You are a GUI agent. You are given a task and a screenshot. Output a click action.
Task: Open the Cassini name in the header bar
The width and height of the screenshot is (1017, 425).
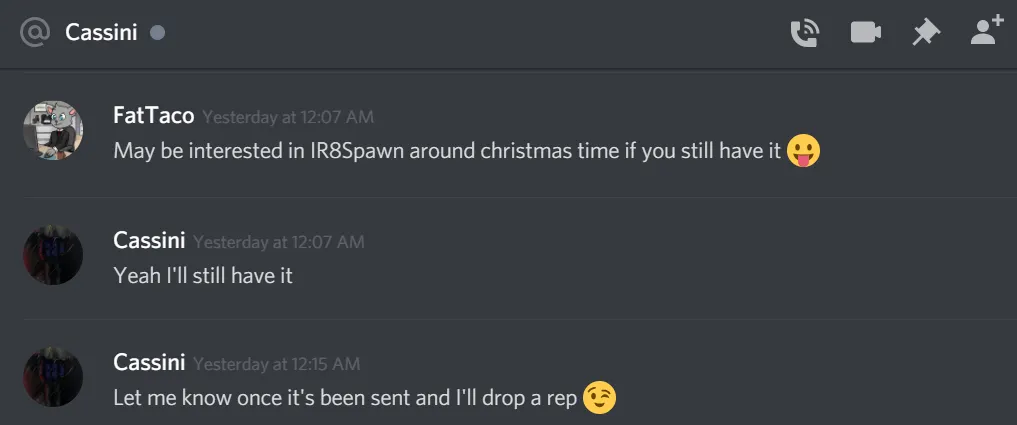(x=101, y=32)
